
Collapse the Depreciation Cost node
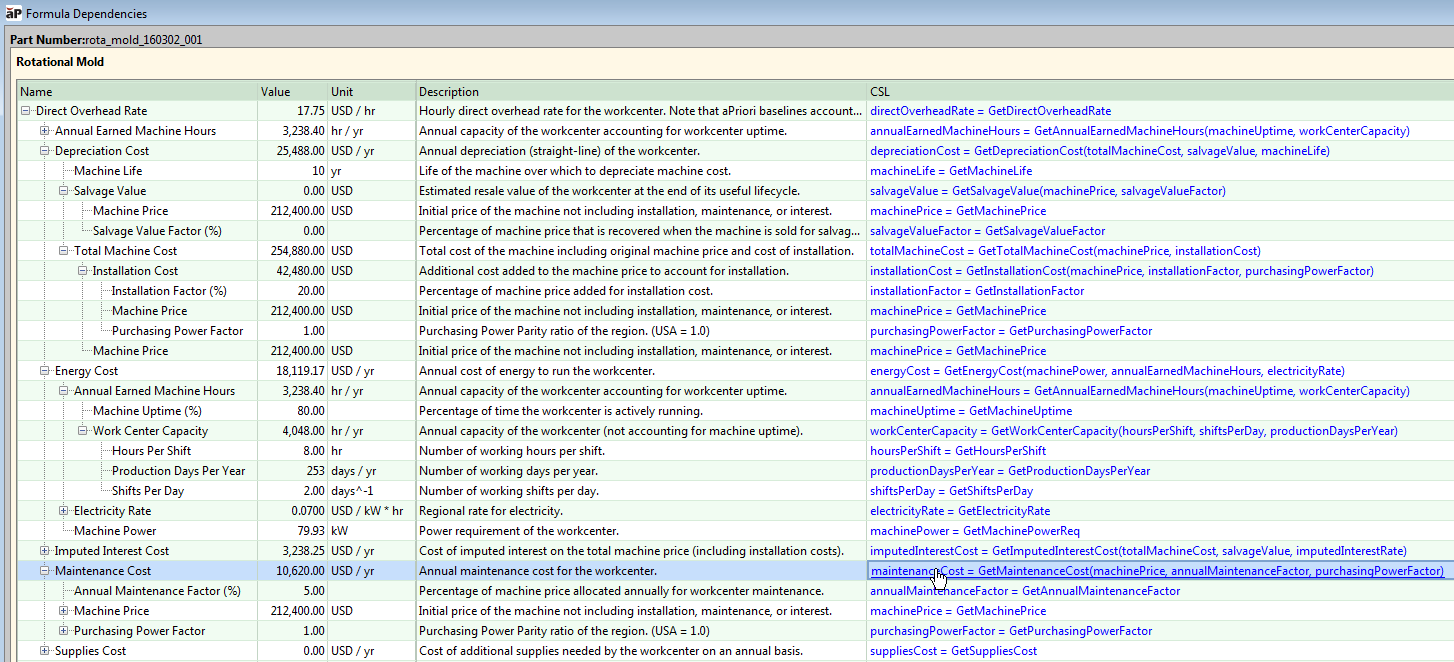pos(44,151)
